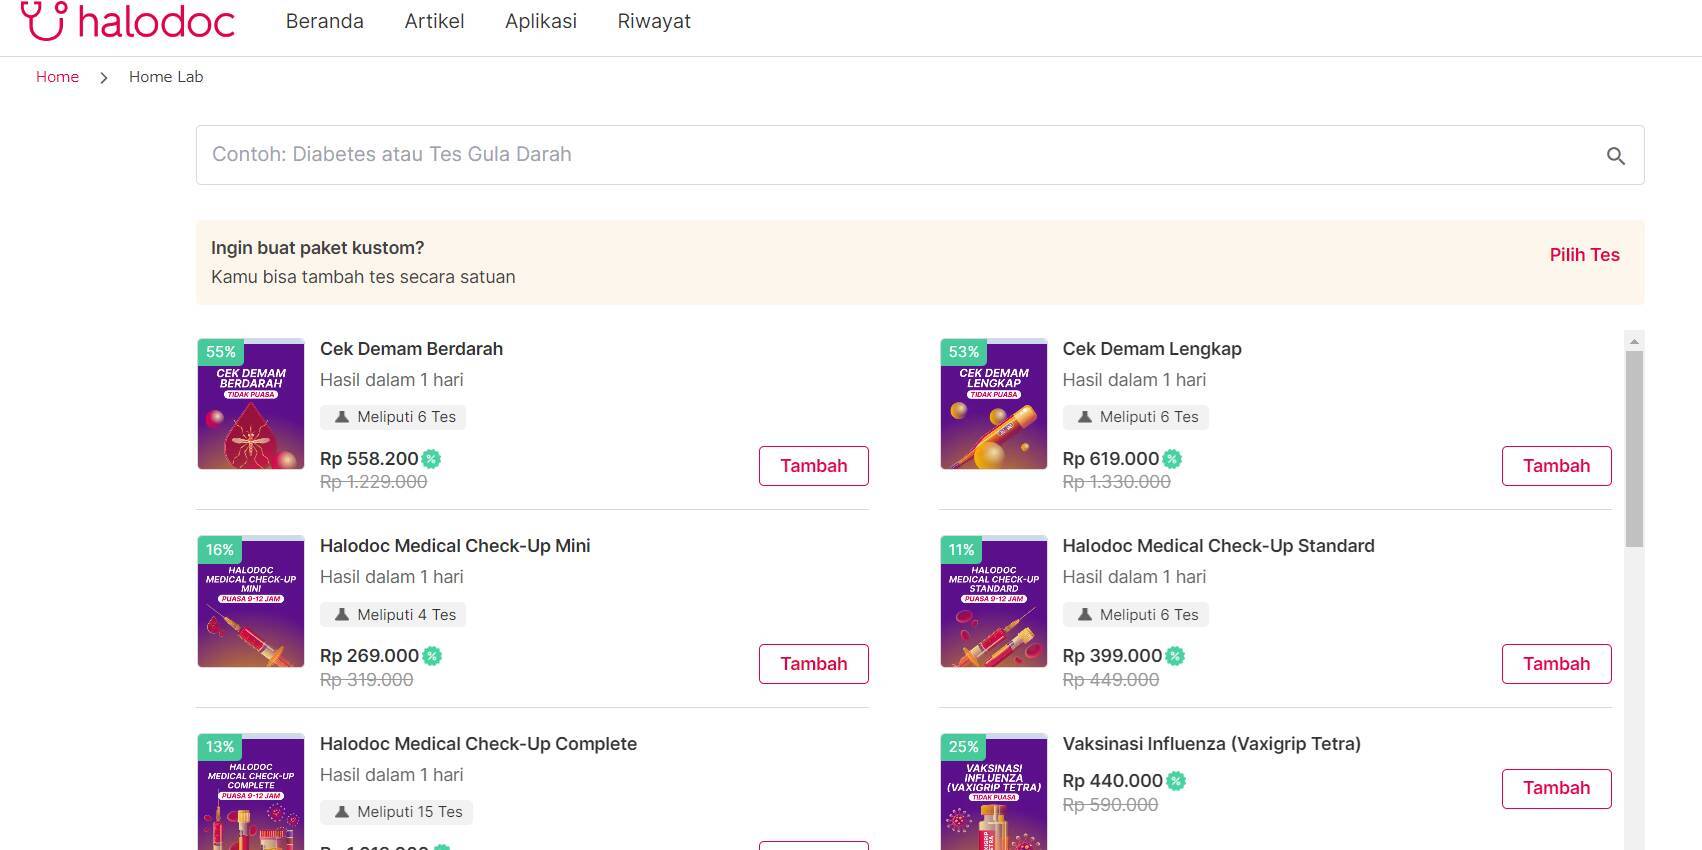1702x850 pixels.
Task: Click the search magnifier icon
Action: [x=1615, y=156]
